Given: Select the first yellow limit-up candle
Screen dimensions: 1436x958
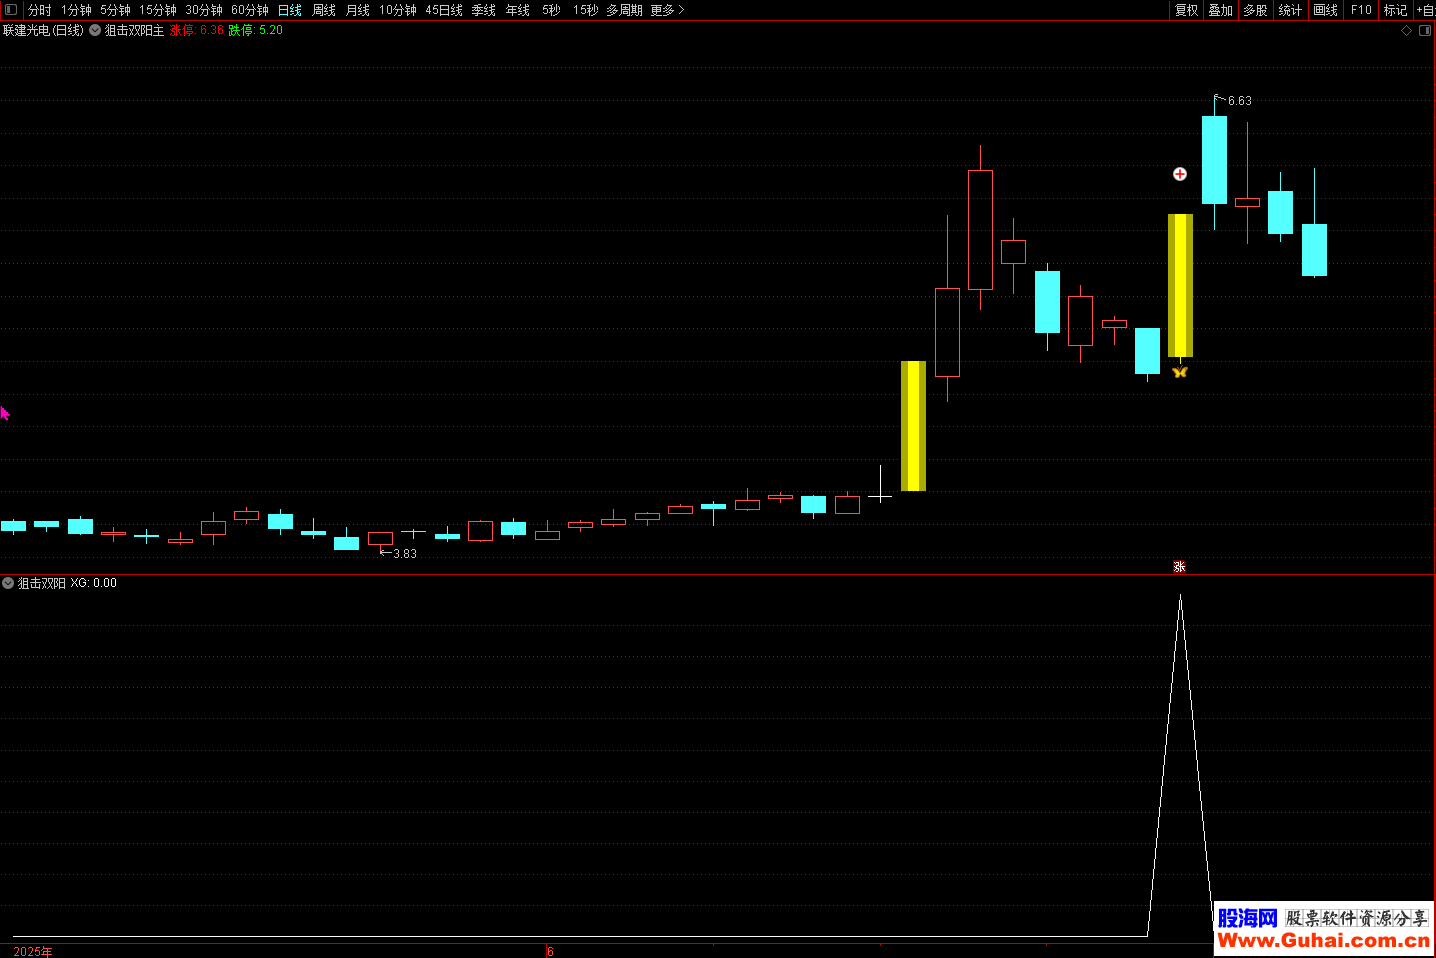Looking at the screenshot, I should pyautogui.click(x=913, y=426).
